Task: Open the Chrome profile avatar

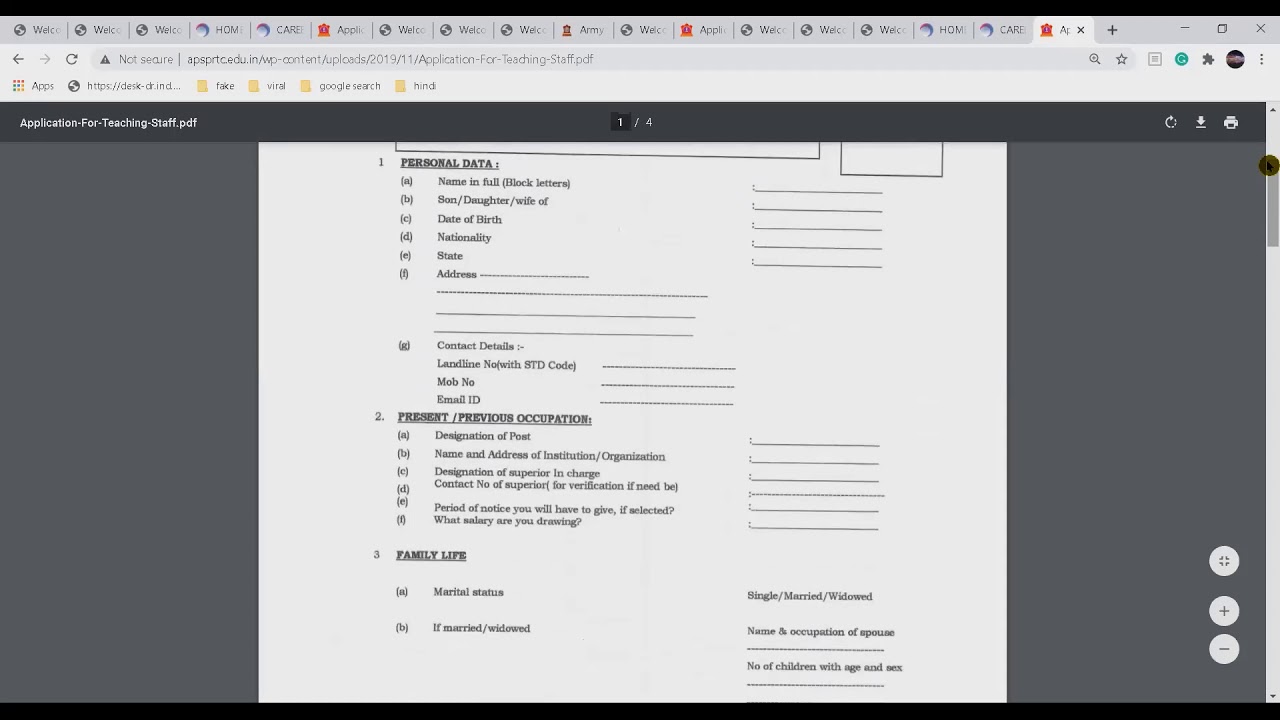Action: click(x=1235, y=59)
